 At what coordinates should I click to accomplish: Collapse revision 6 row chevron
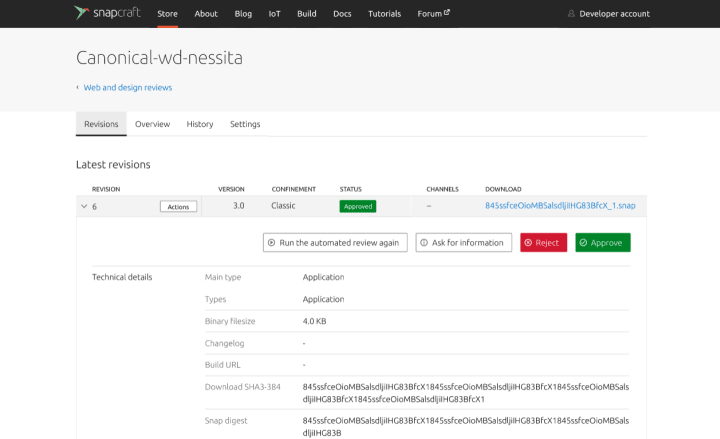pyautogui.click(x=84, y=206)
